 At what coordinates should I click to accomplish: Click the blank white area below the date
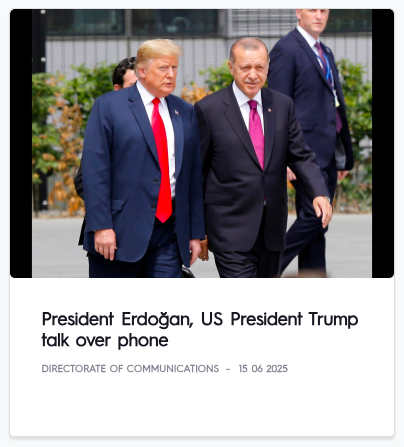click(x=202, y=405)
